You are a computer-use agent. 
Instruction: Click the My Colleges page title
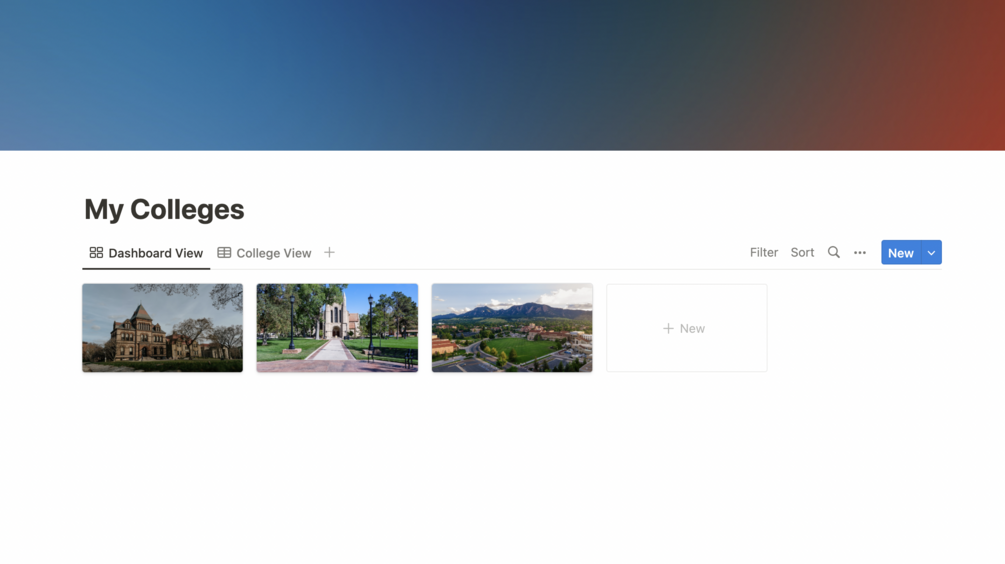pyautogui.click(x=164, y=210)
